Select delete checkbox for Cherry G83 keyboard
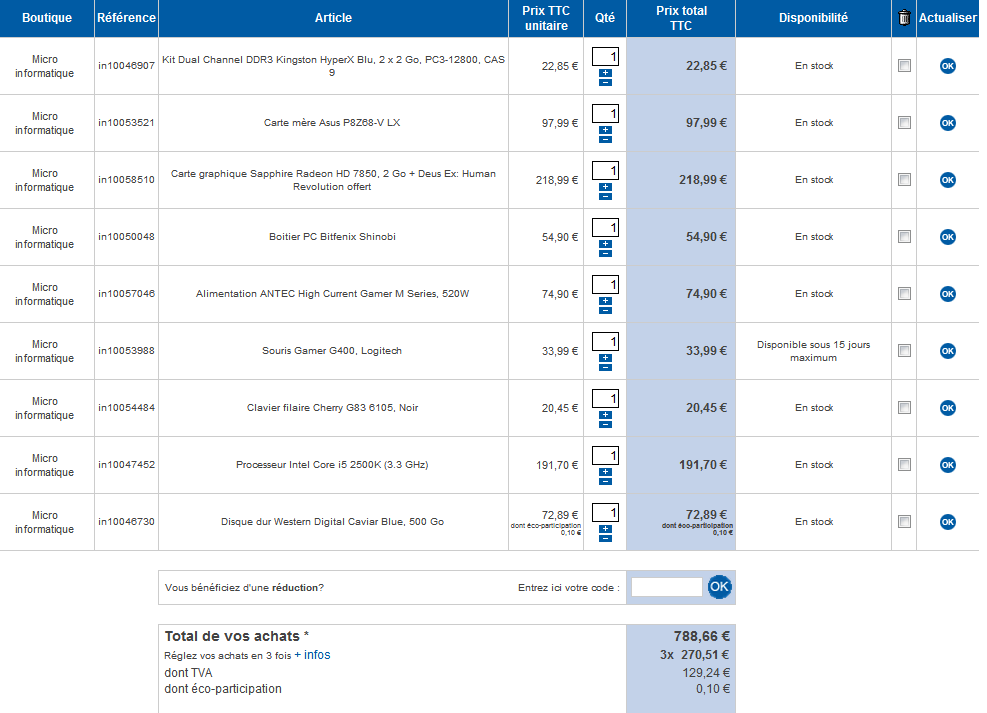Screen dimensions: 987x713 [904, 408]
